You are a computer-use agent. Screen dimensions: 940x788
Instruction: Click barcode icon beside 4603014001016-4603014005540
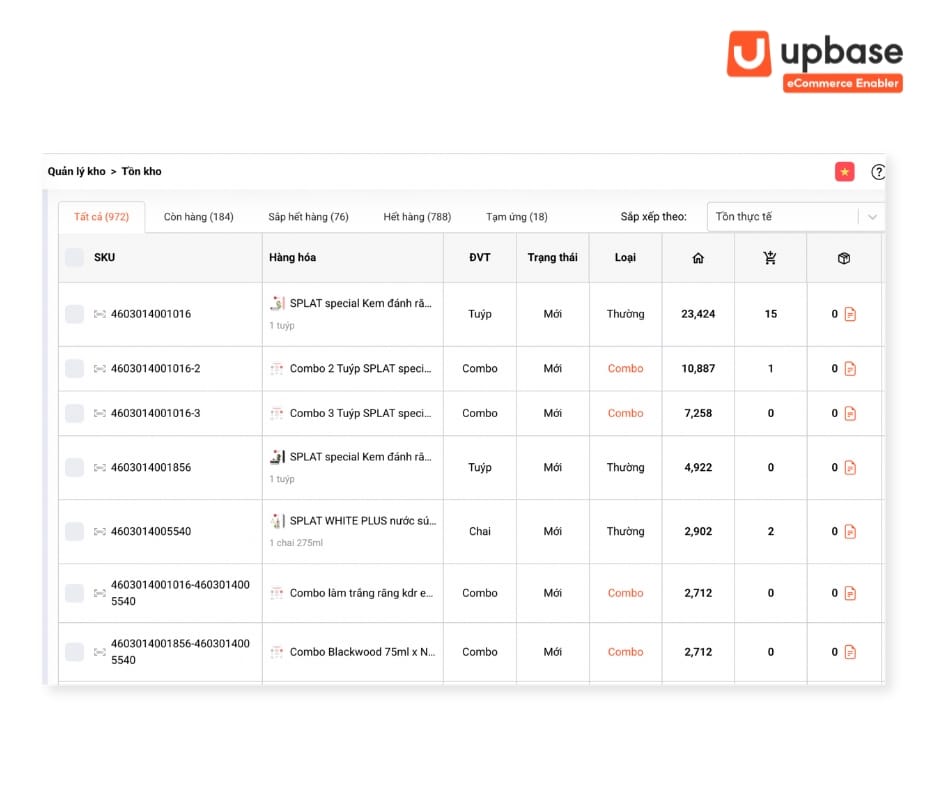click(x=100, y=593)
